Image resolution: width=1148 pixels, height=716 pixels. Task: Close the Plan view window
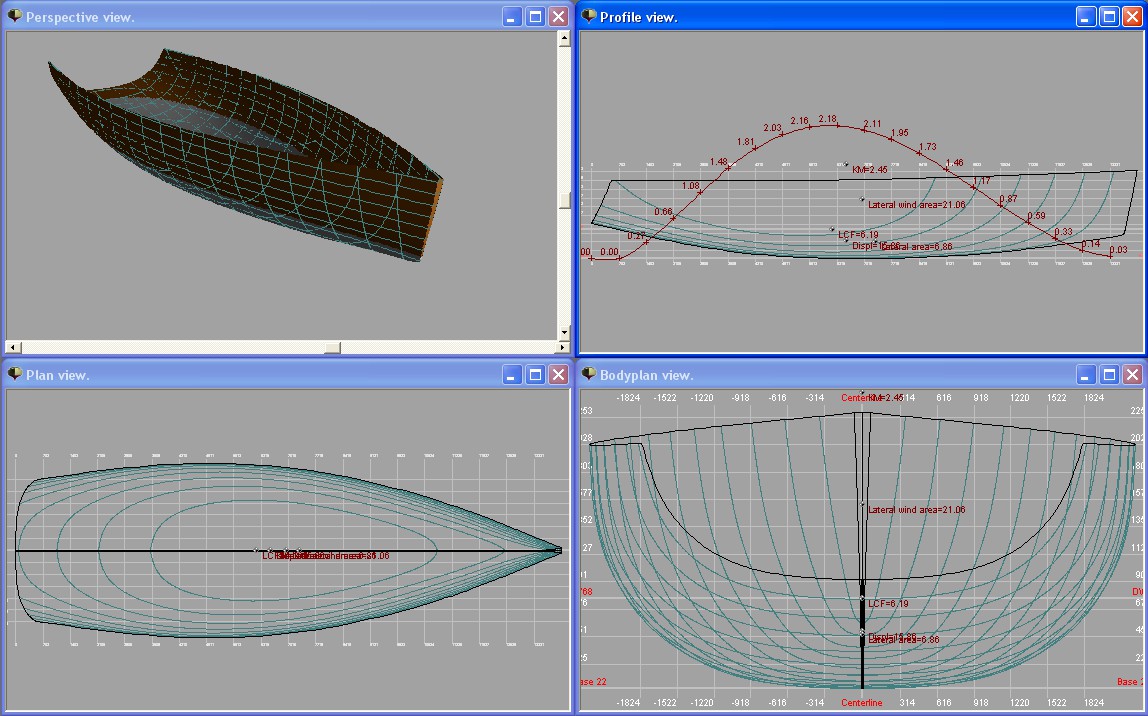tap(559, 374)
